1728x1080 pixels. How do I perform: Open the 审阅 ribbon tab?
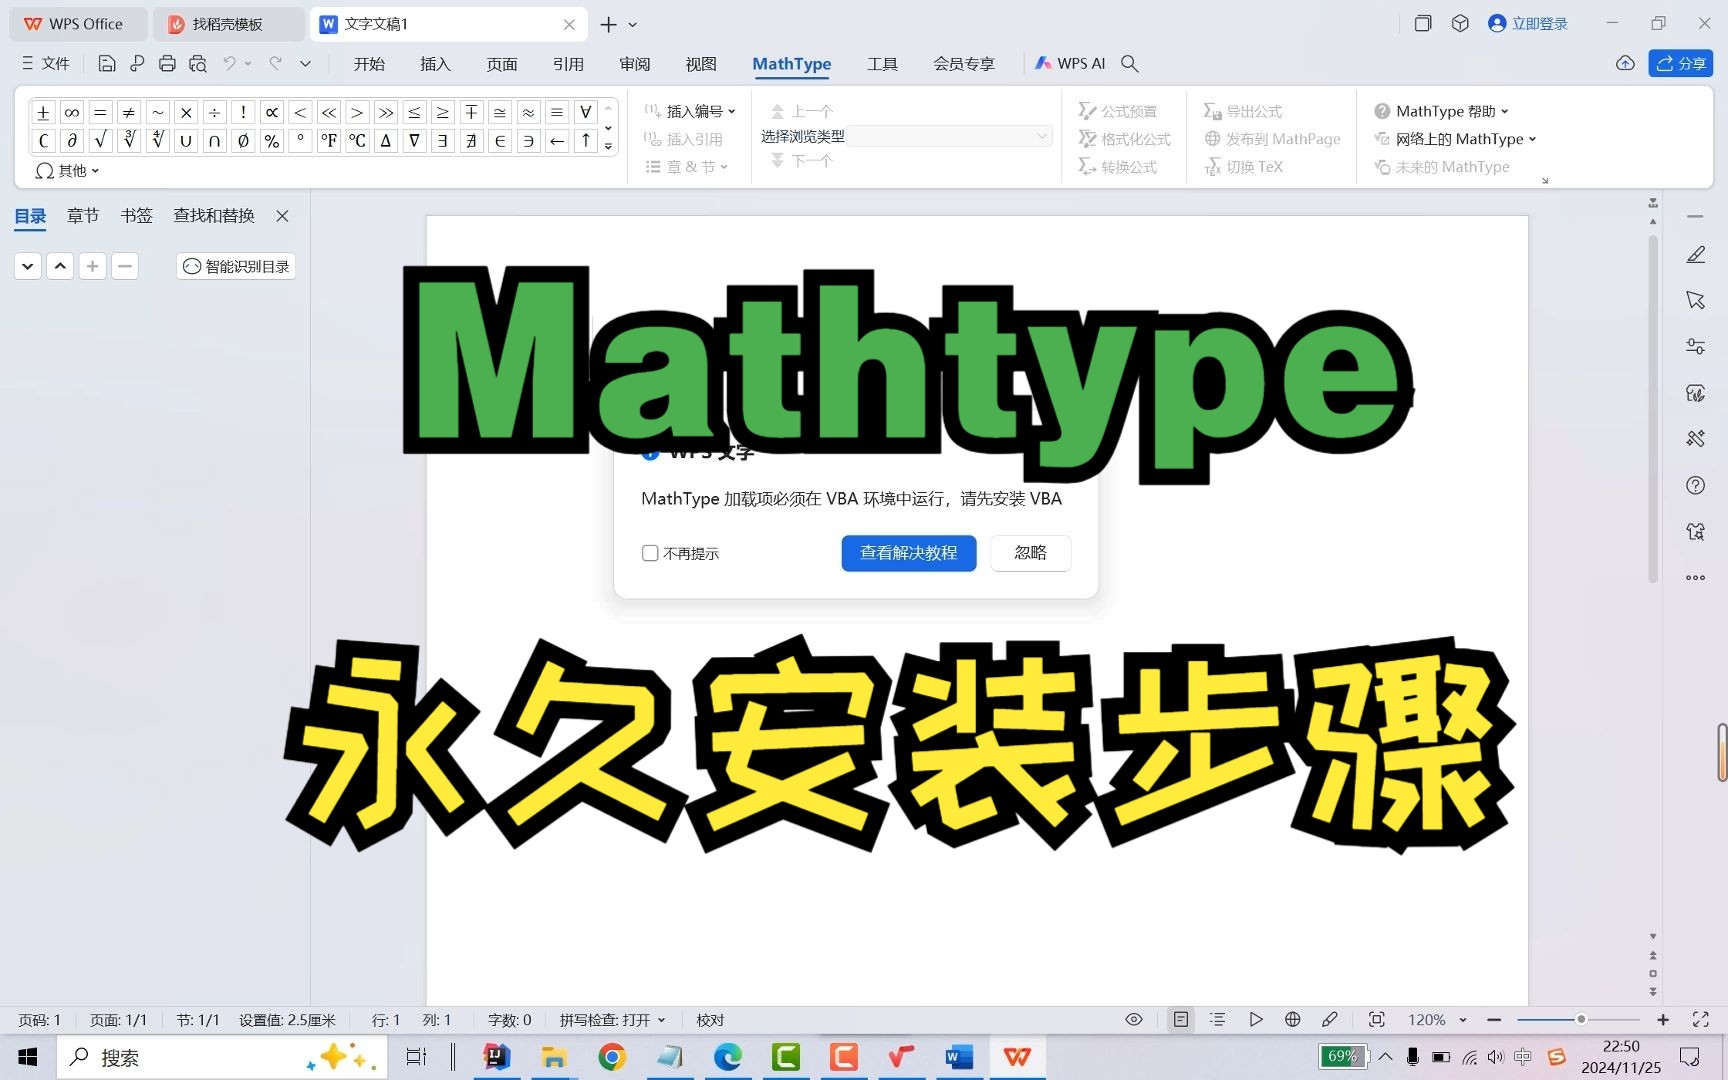click(x=635, y=64)
